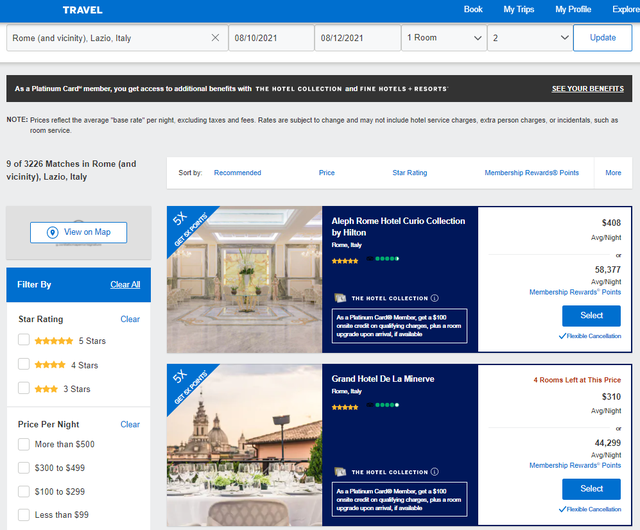Check the 4 Stars filter
The height and width of the screenshot is (530, 640).
point(24,364)
